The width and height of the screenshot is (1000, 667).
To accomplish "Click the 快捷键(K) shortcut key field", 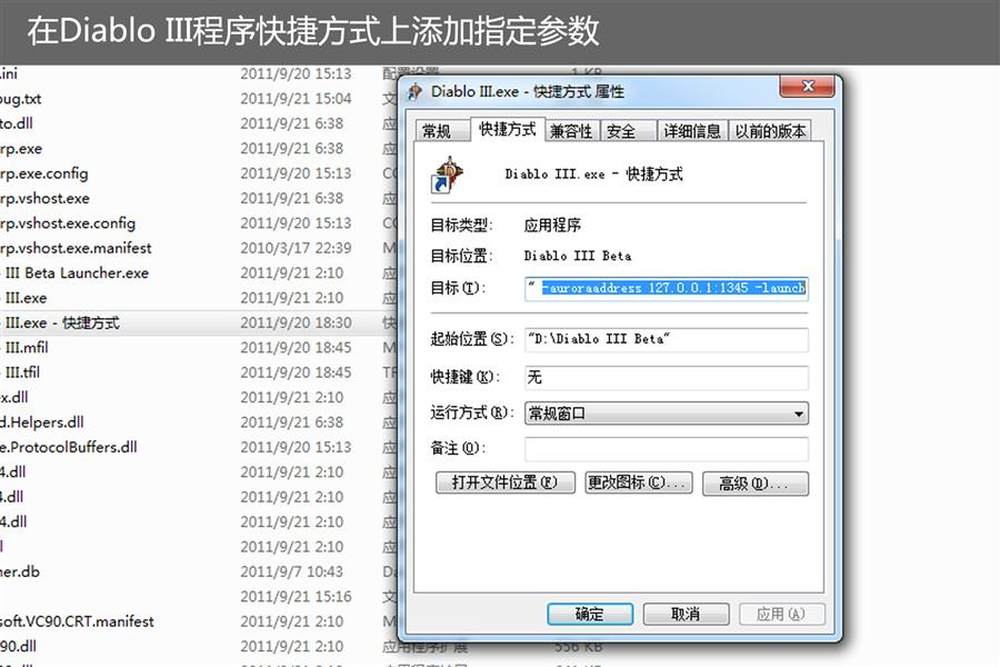I will coord(666,377).
